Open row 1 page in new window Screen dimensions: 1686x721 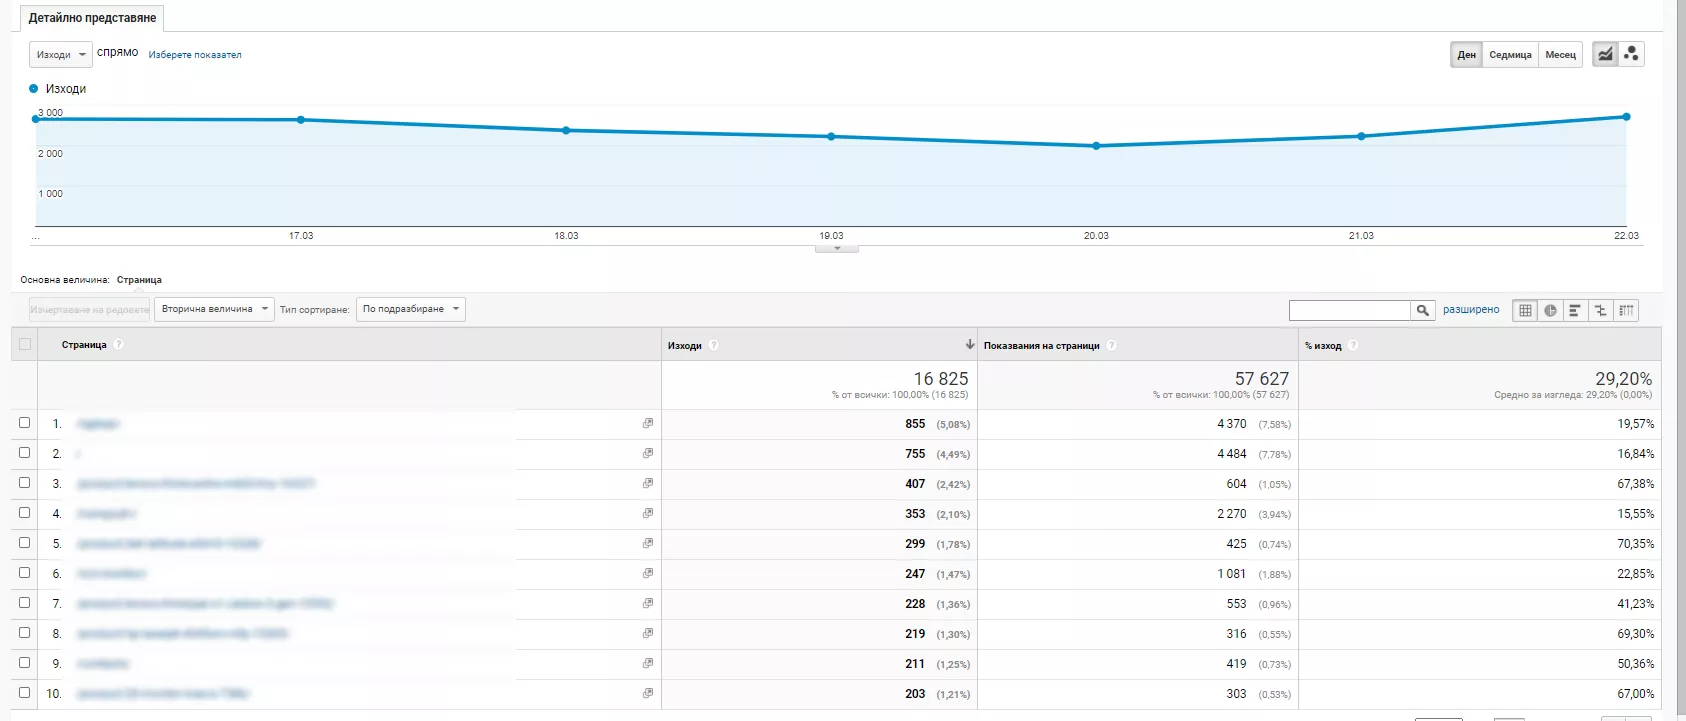(648, 424)
